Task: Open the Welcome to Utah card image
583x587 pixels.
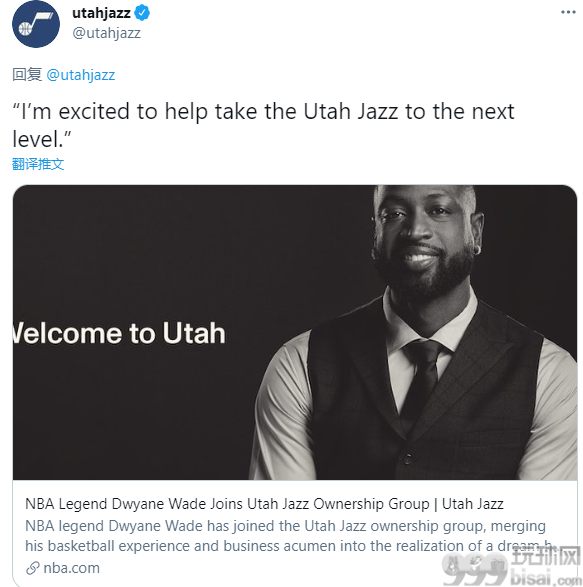Action: 295,332
